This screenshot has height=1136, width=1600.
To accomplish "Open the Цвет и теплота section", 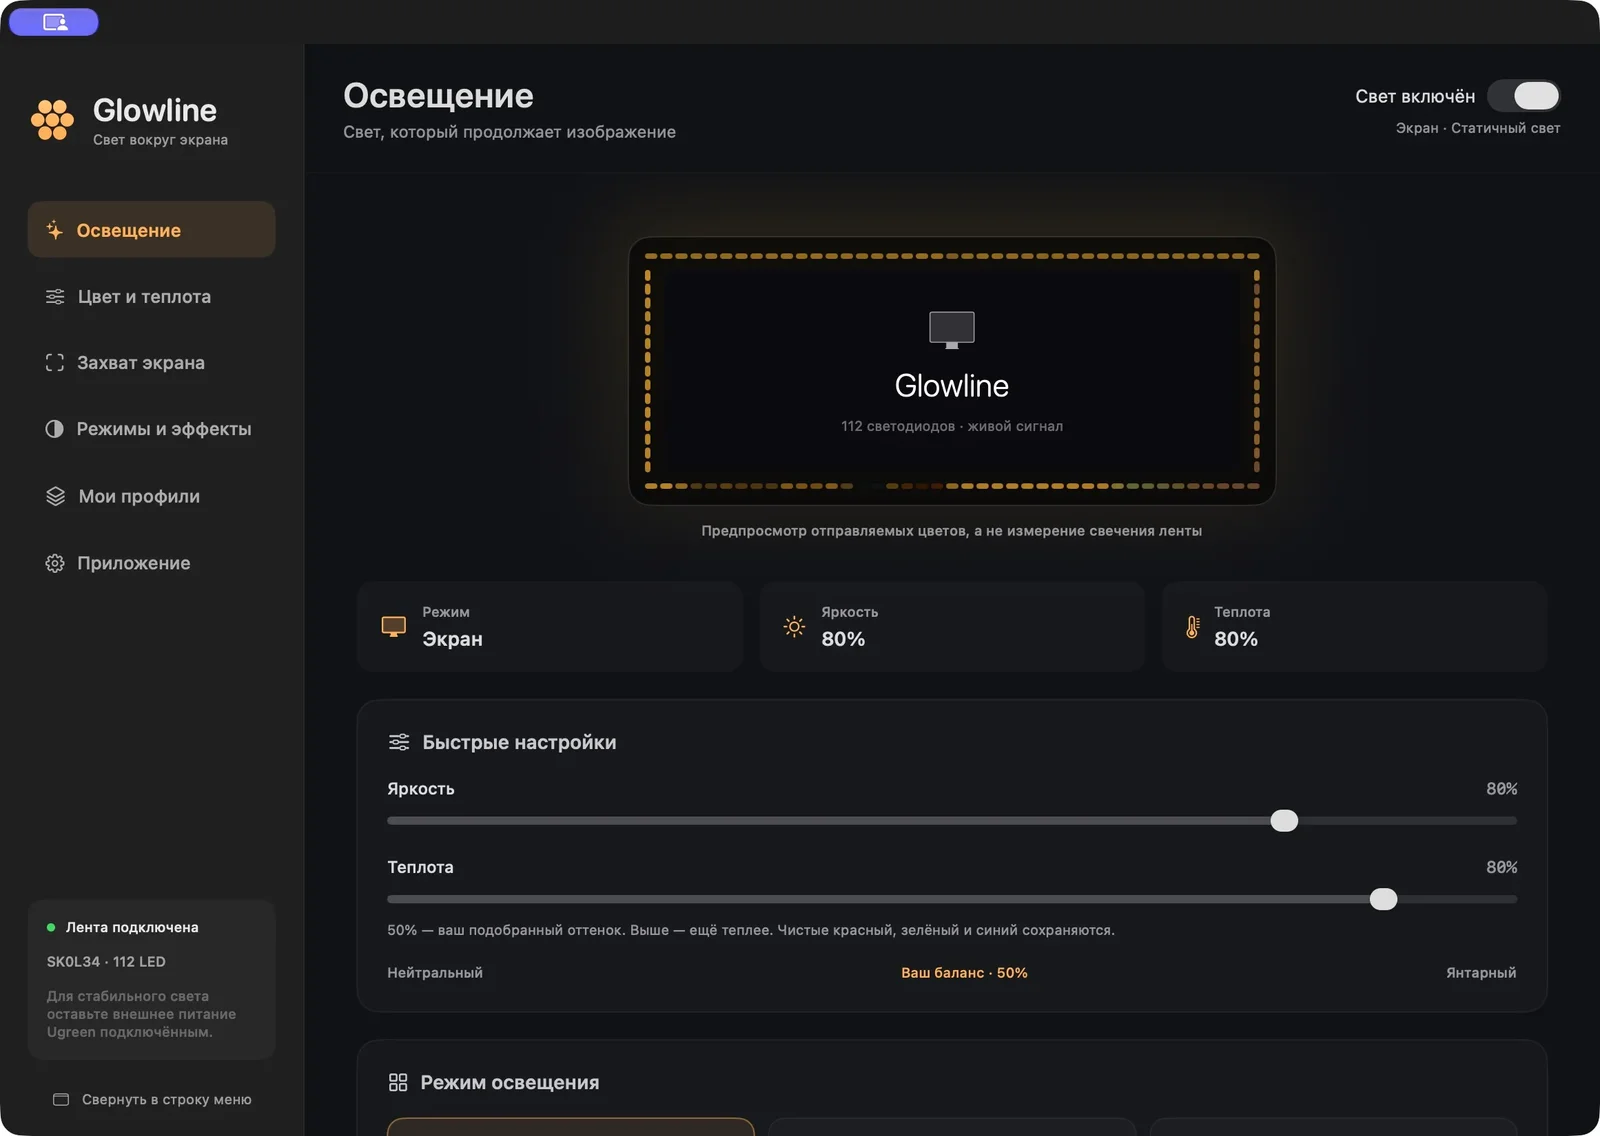I will pos(152,297).
